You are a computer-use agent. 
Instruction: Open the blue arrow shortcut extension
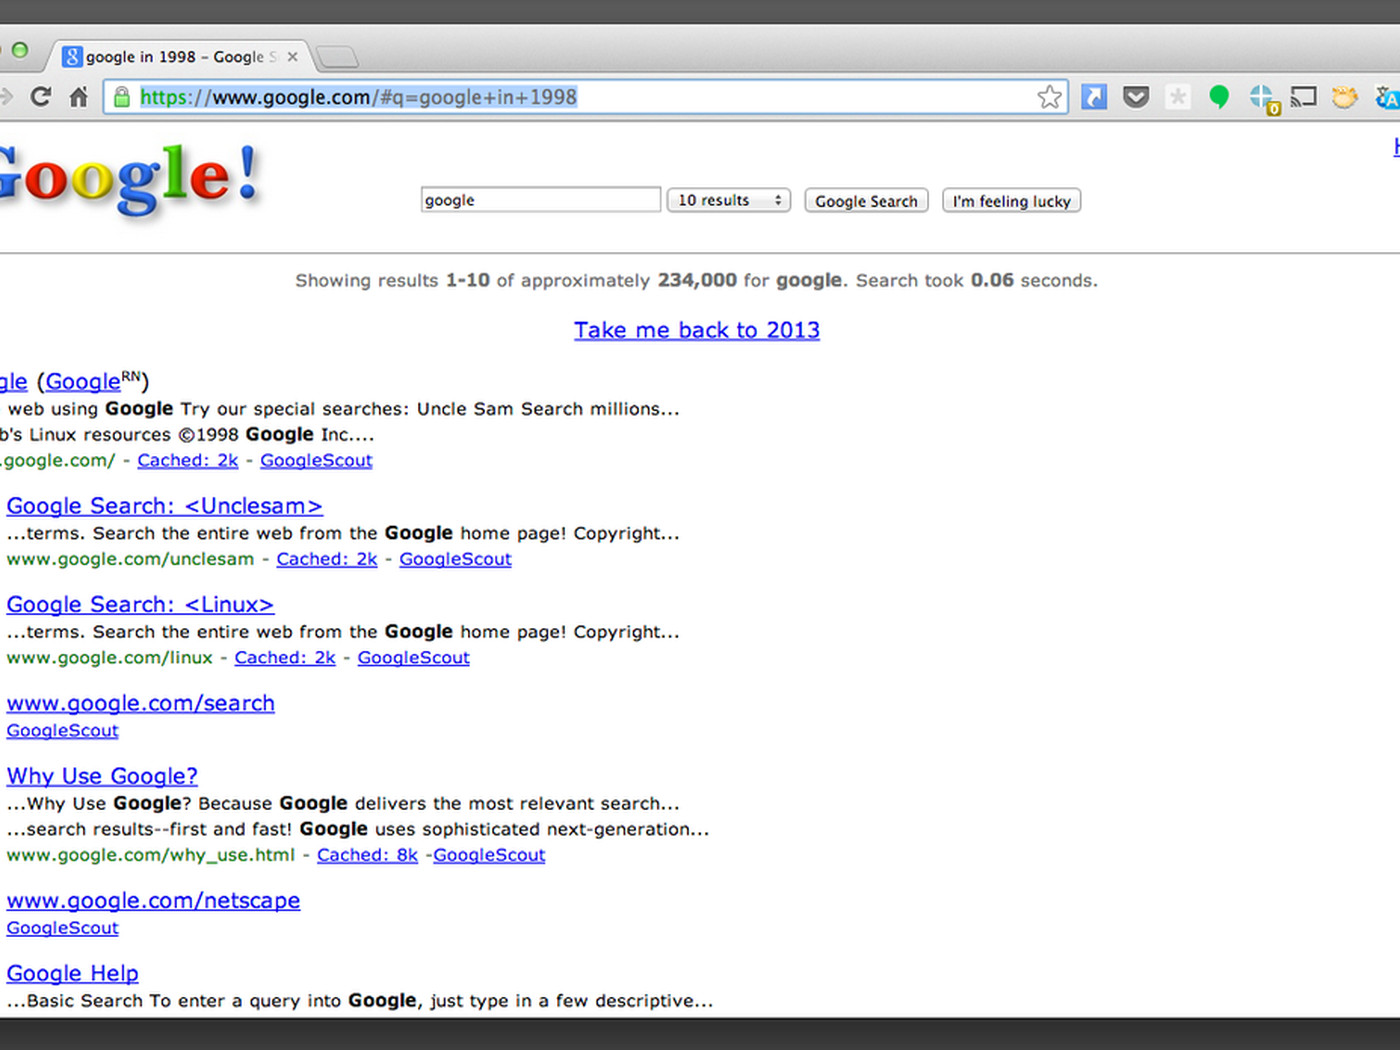[x=1094, y=97]
